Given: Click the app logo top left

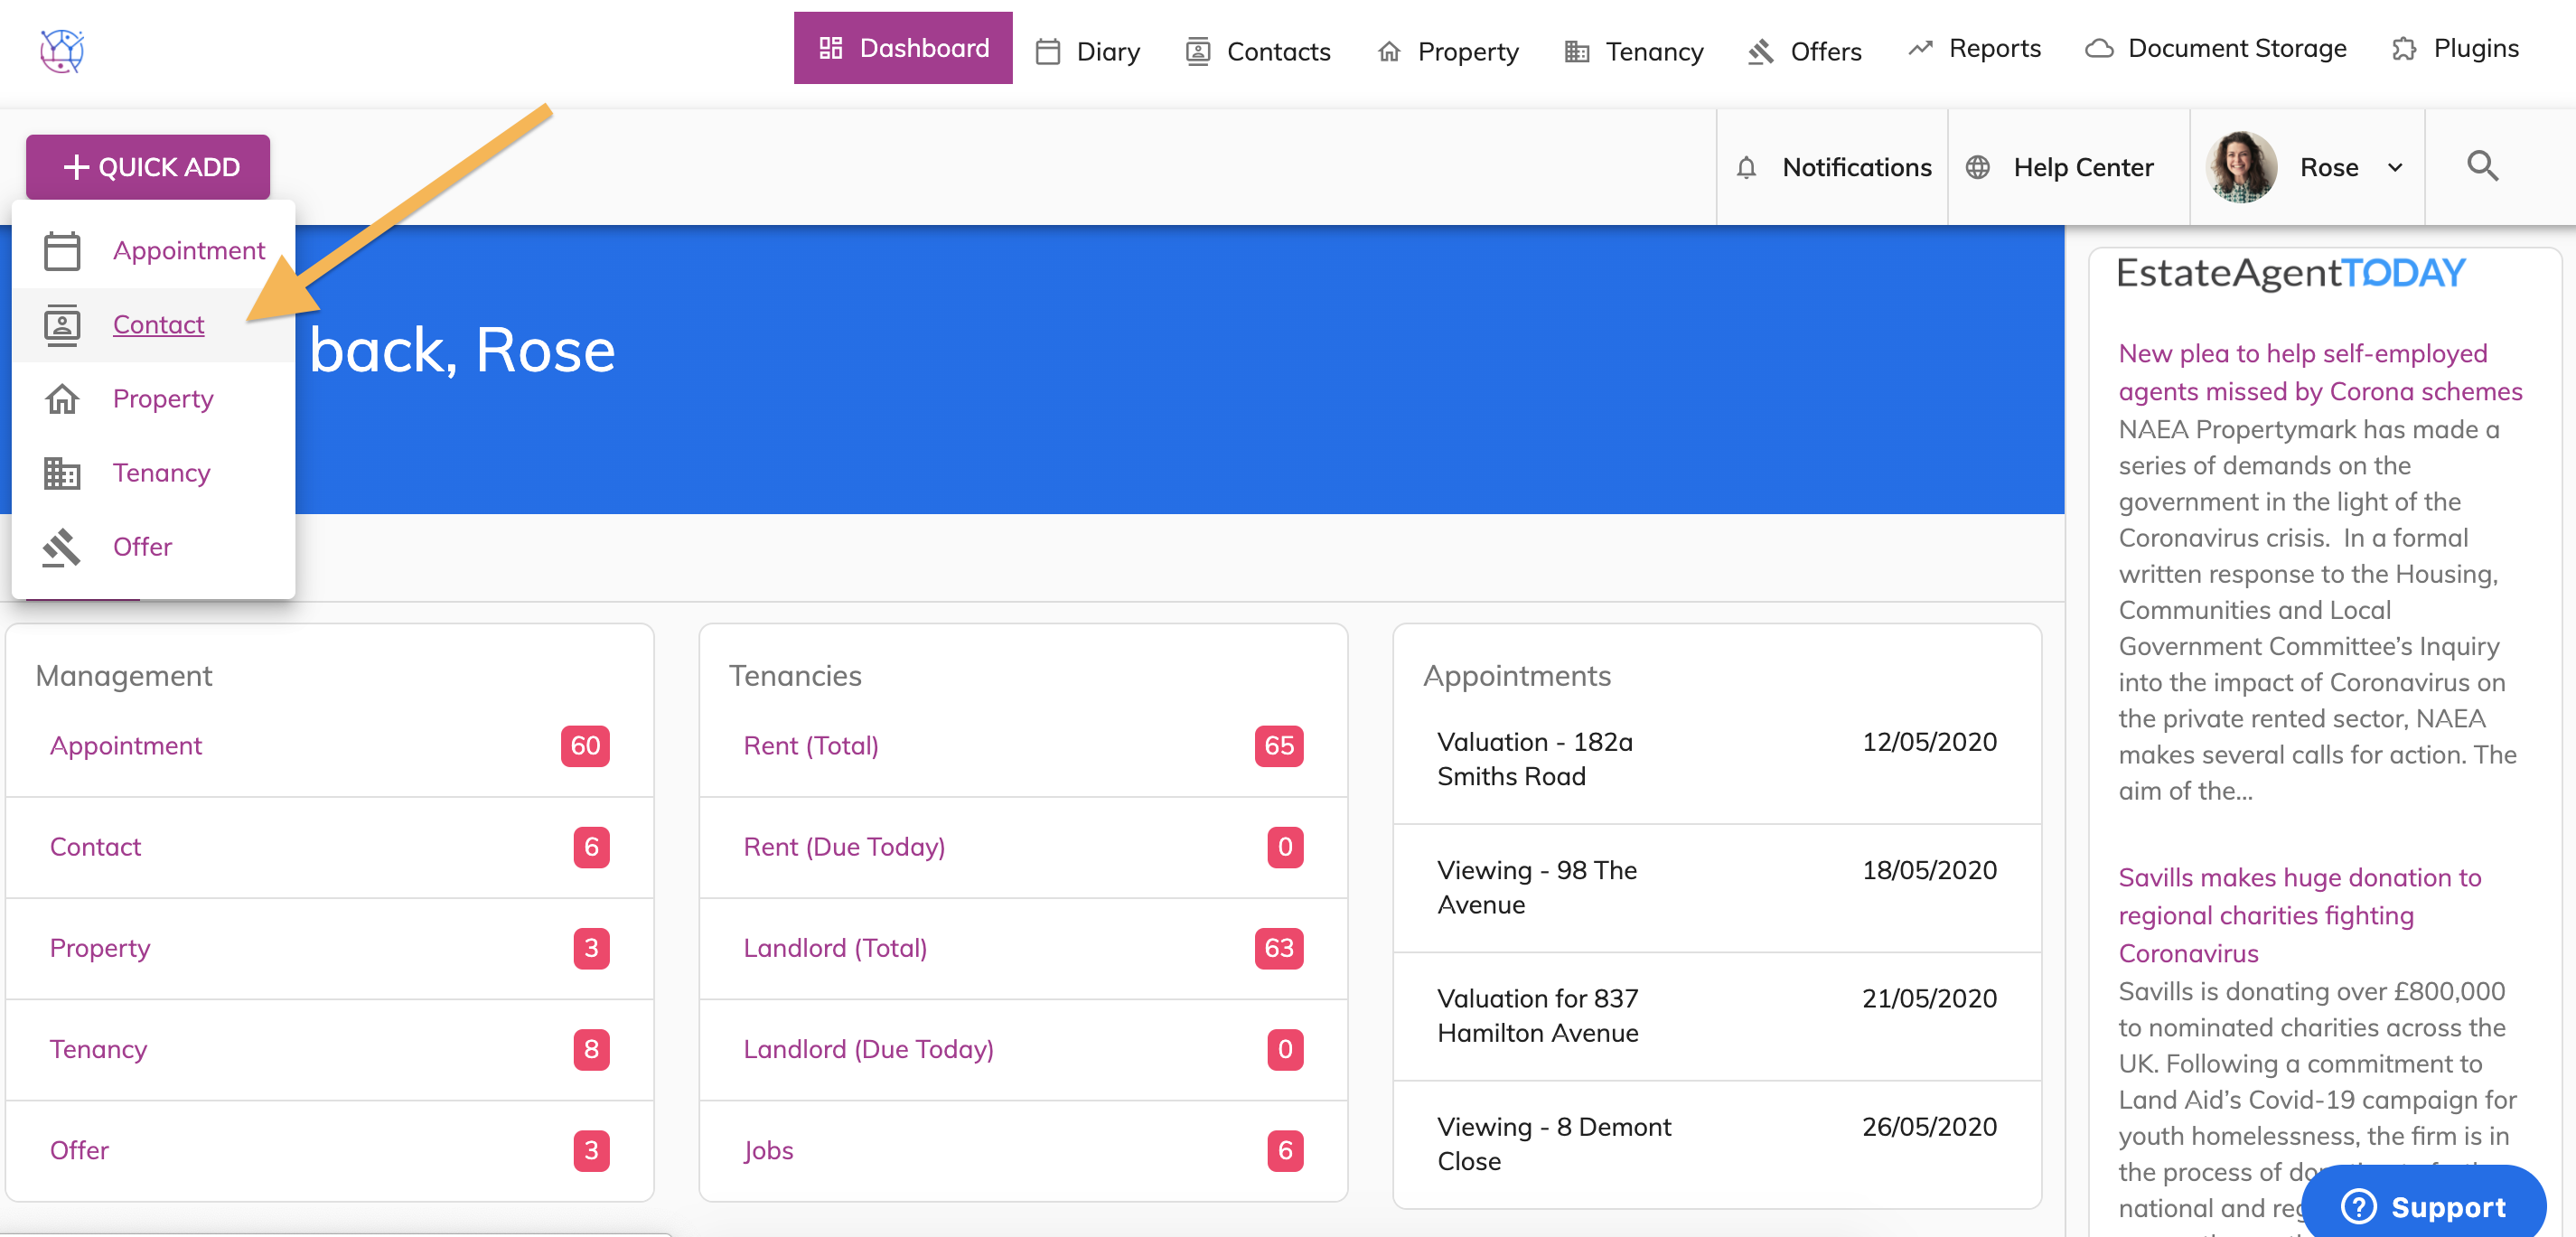Looking at the screenshot, I should pyautogui.click(x=62, y=50).
